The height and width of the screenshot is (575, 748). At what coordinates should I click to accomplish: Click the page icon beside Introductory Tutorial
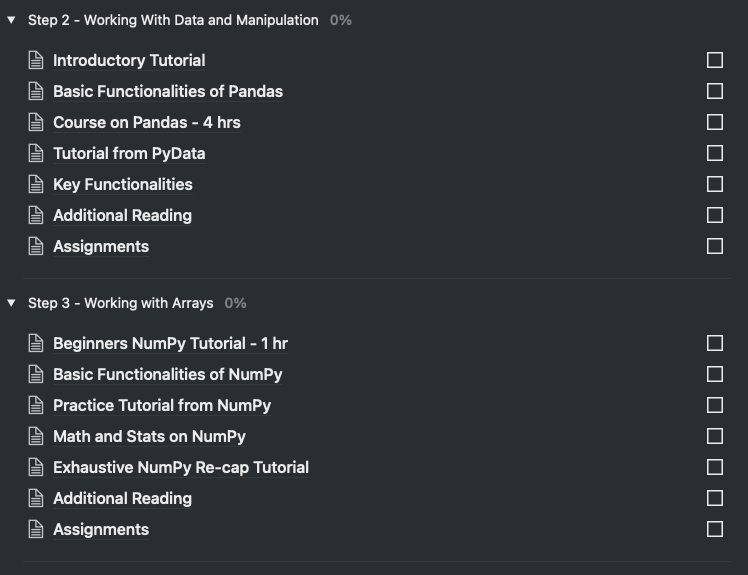36,61
